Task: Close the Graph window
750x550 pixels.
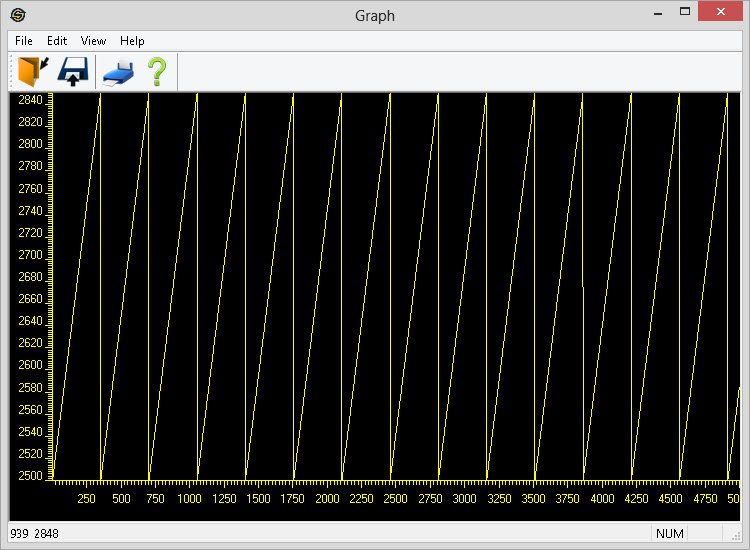Action: point(719,13)
